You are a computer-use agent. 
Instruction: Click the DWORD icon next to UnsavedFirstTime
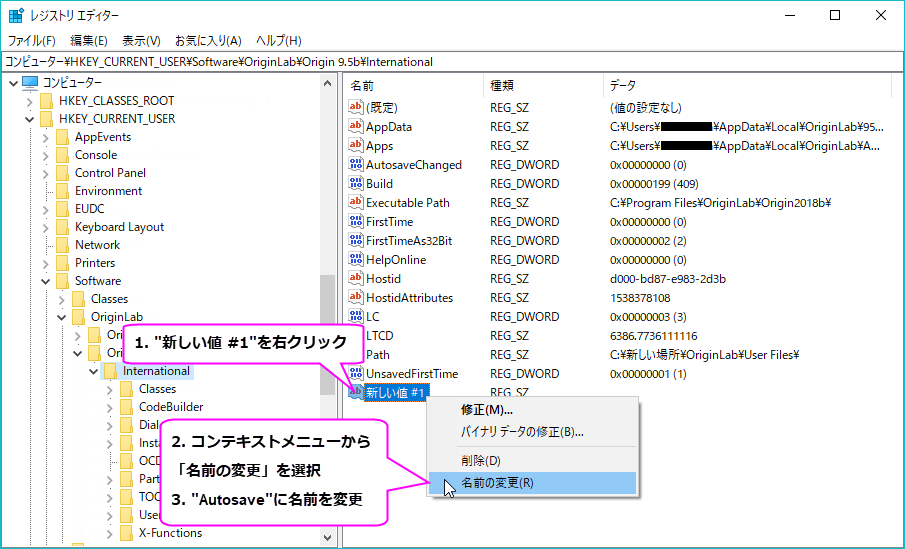[356, 374]
